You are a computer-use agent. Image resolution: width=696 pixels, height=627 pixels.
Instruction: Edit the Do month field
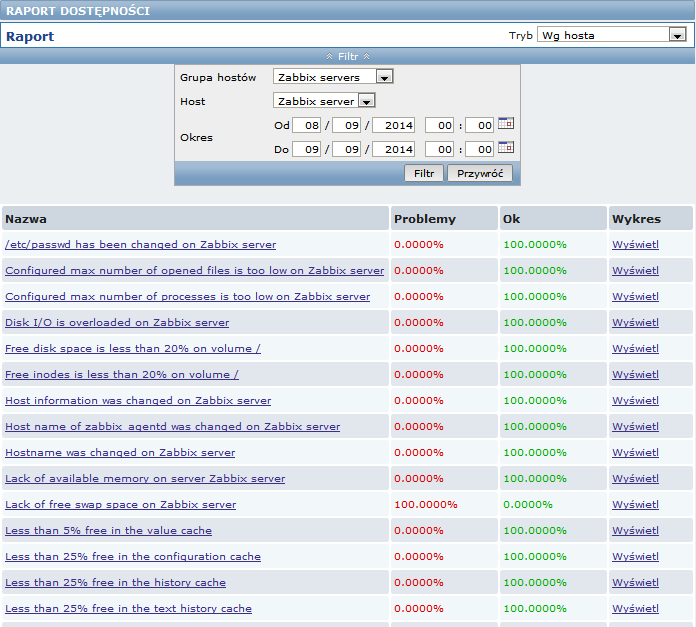click(346, 150)
